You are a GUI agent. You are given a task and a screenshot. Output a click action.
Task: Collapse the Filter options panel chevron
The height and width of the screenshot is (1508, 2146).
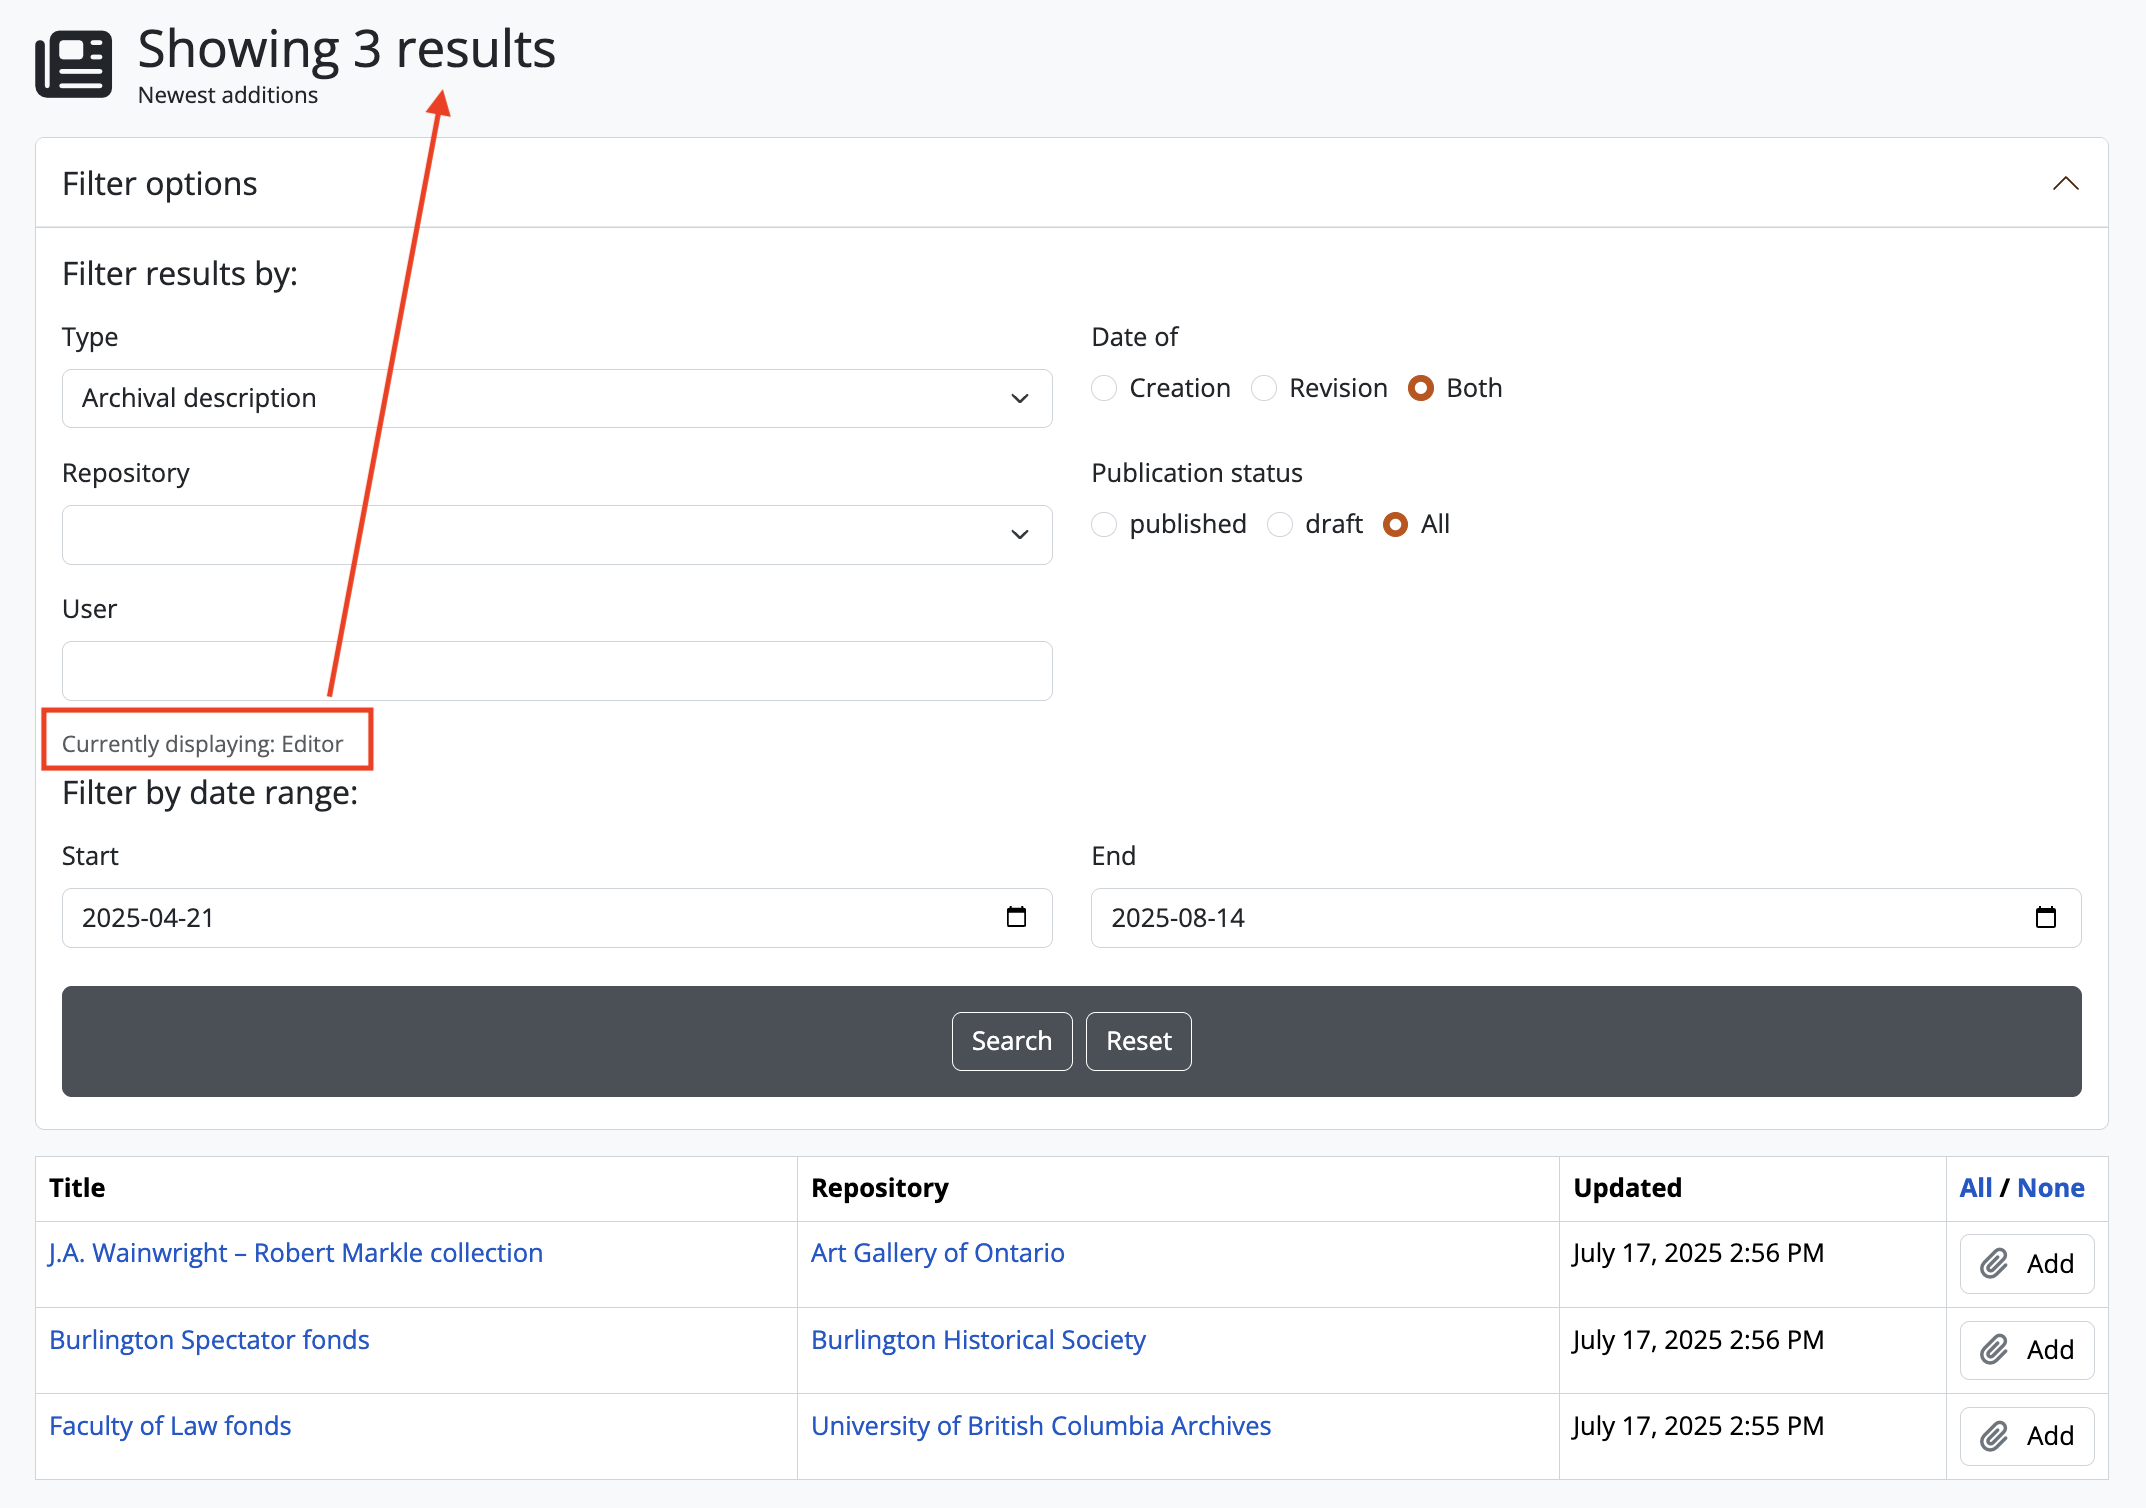(x=2065, y=184)
